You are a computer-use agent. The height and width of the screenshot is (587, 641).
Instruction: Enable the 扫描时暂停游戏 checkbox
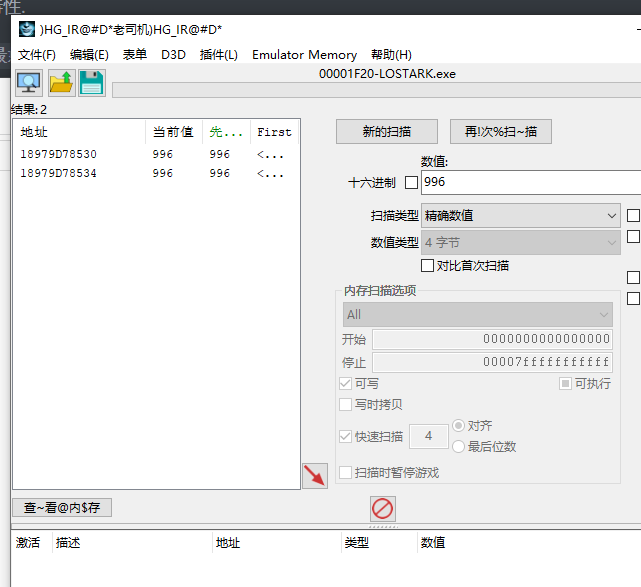point(345,473)
